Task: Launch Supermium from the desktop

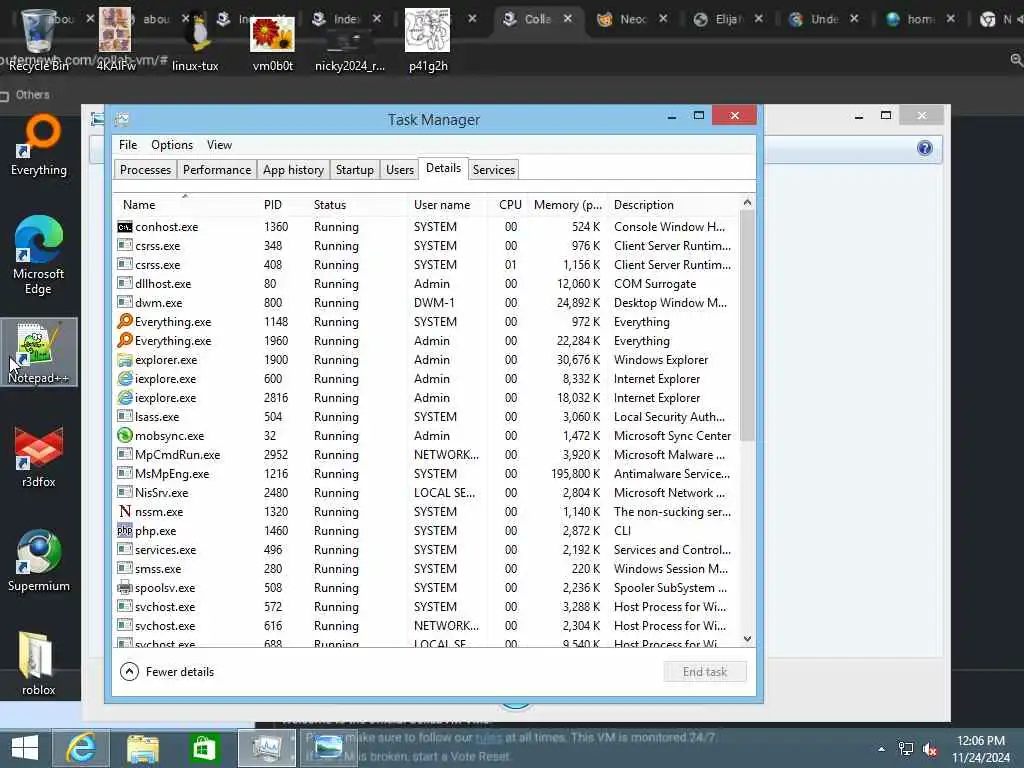Action: click(39, 560)
